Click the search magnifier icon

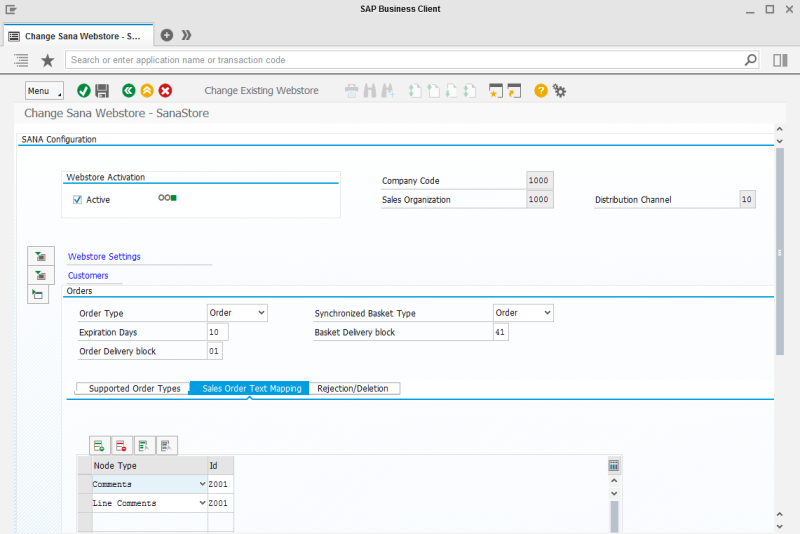coord(751,60)
